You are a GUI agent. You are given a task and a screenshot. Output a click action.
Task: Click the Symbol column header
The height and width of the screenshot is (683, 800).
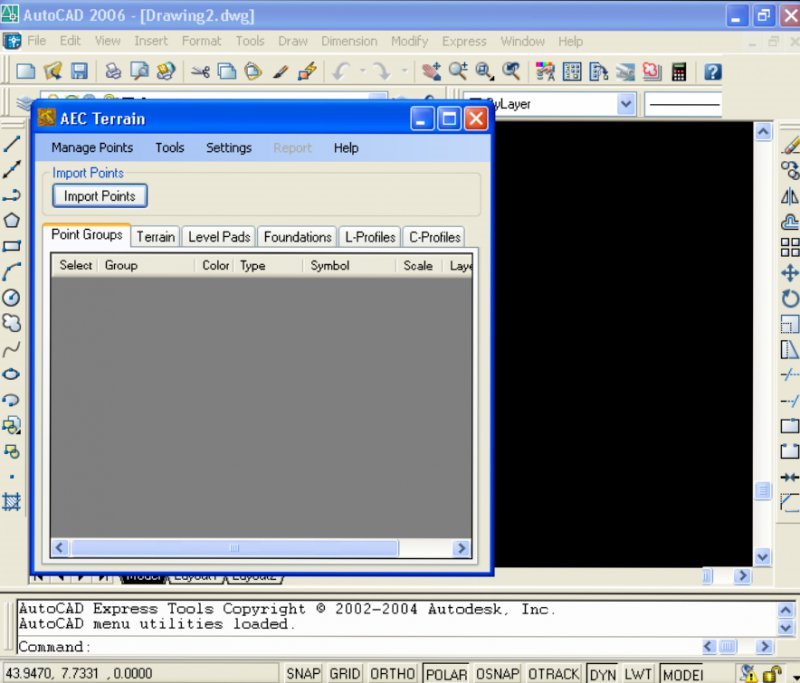pos(349,265)
